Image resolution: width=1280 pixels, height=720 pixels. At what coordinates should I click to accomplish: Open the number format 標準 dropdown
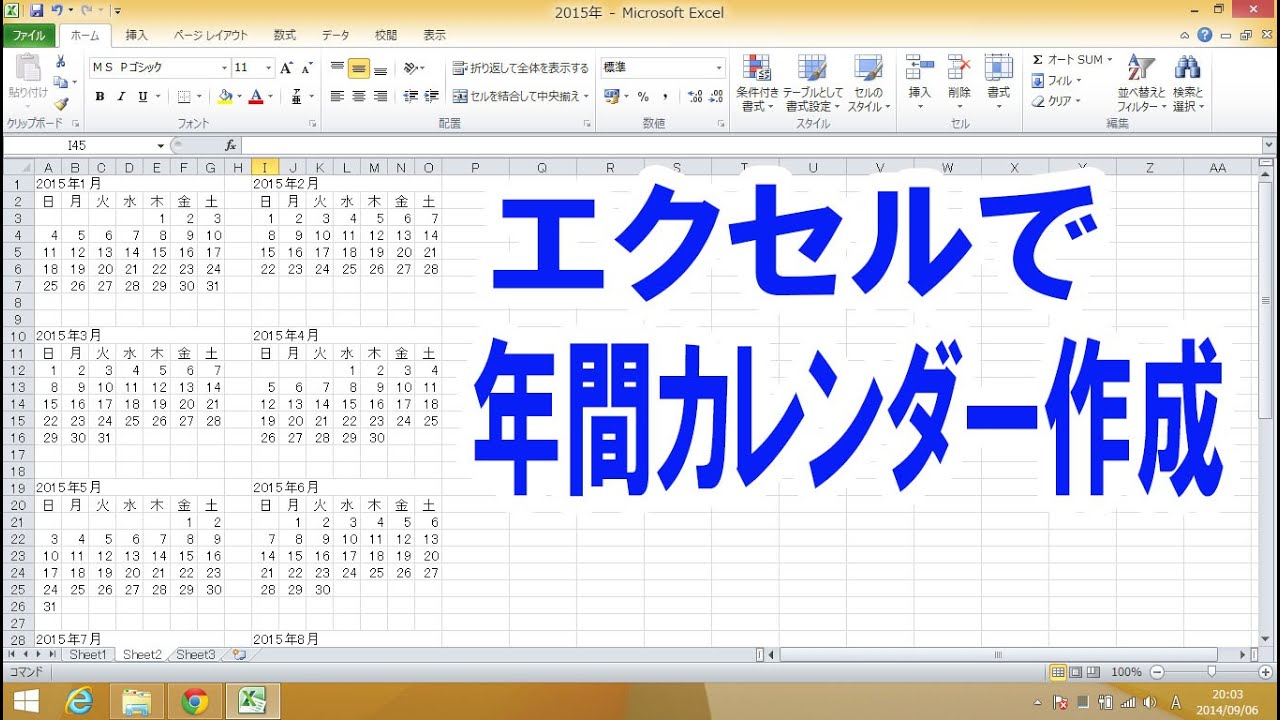point(719,68)
